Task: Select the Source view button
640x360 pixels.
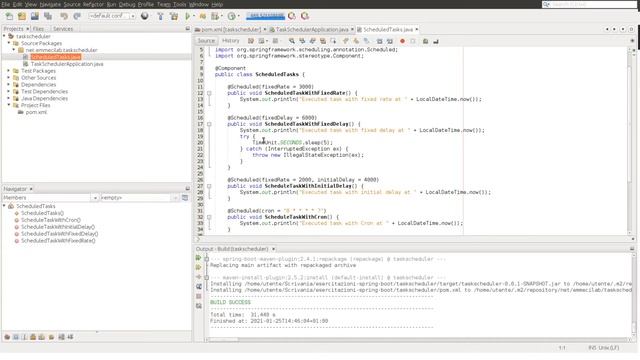Action: [x=206, y=41]
